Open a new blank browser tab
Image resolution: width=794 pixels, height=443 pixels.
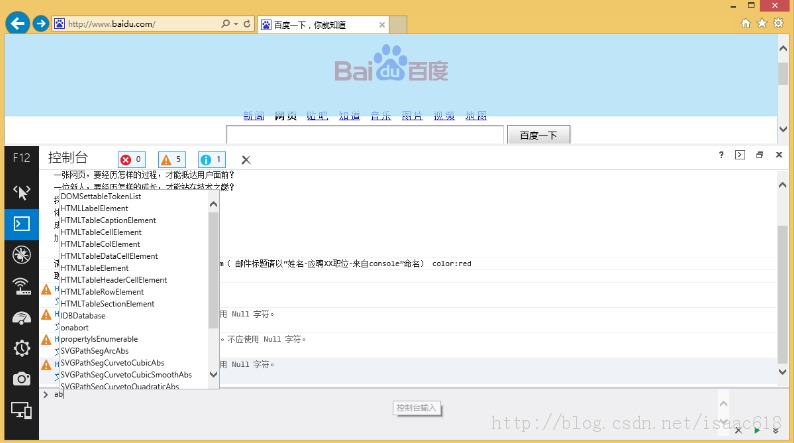pos(398,24)
